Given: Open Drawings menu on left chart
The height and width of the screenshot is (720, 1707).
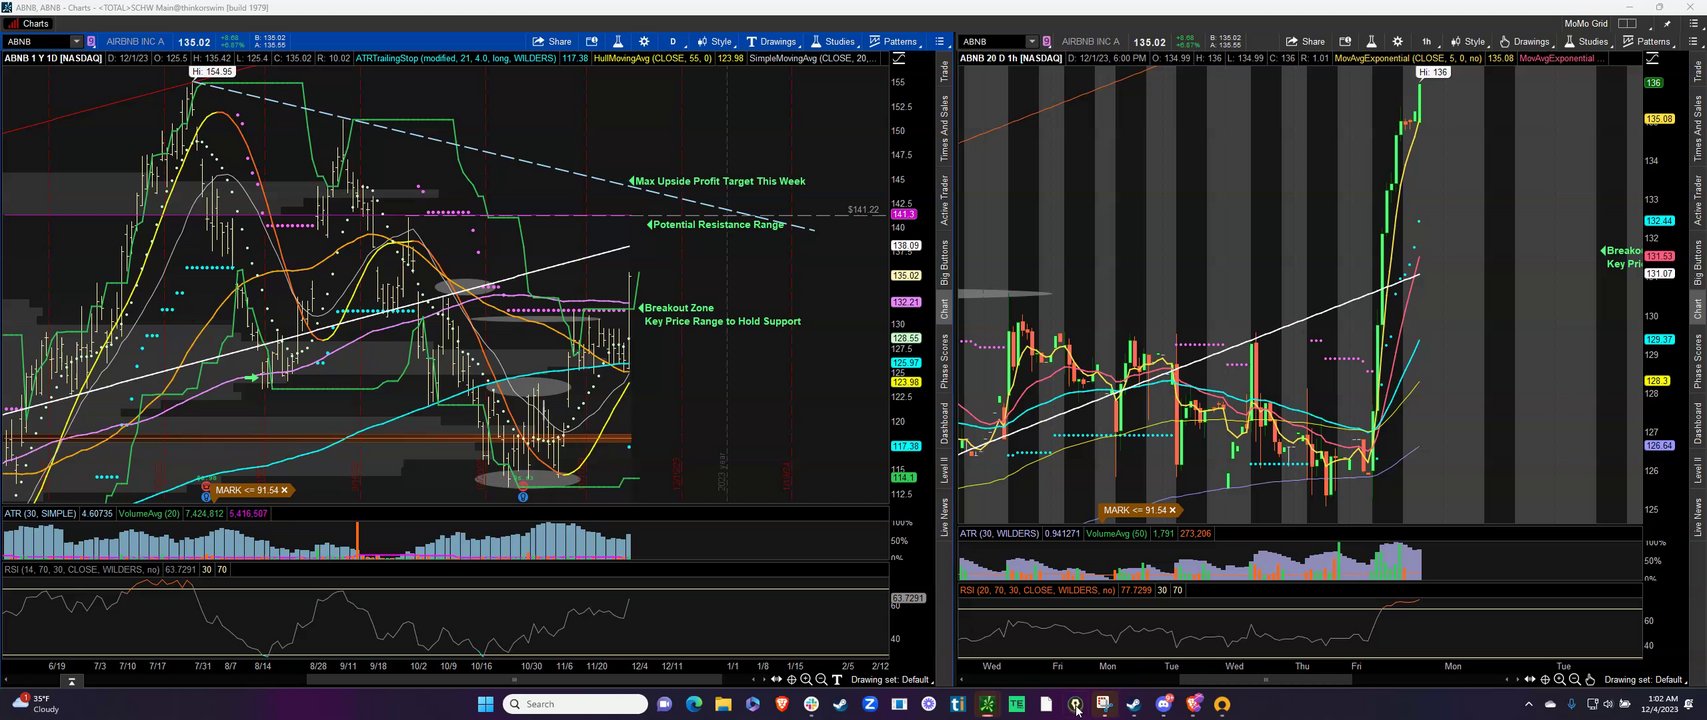Looking at the screenshot, I should [772, 41].
